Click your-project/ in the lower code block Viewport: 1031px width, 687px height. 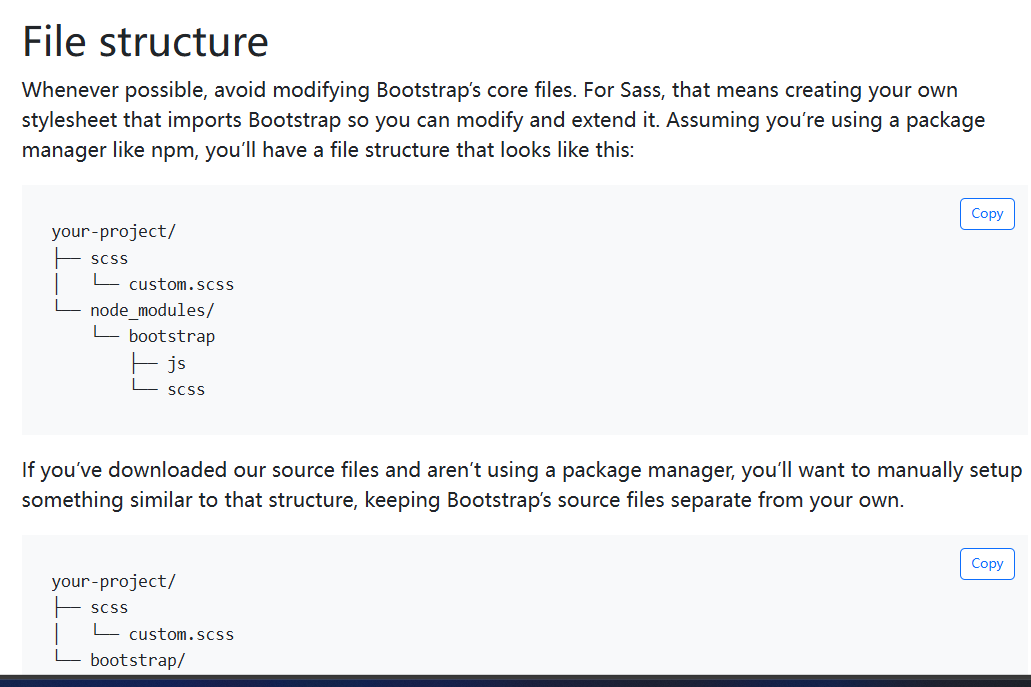tap(114, 581)
